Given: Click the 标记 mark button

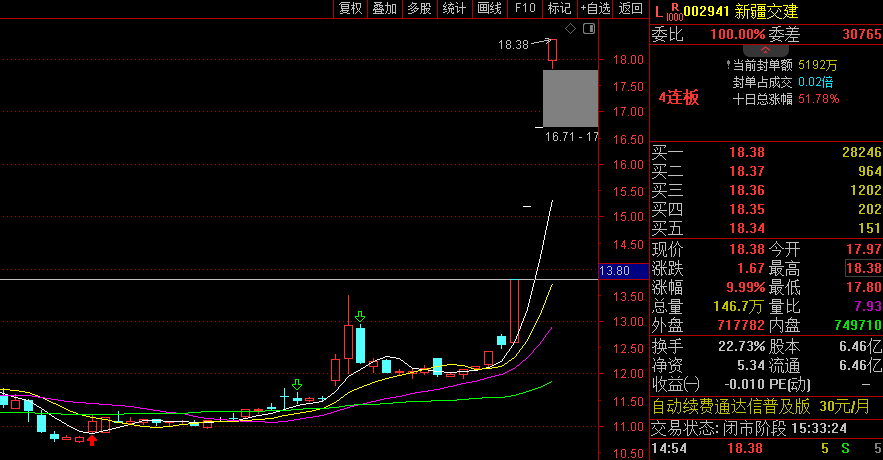Looking at the screenshot, I should (x=559, y=8).
